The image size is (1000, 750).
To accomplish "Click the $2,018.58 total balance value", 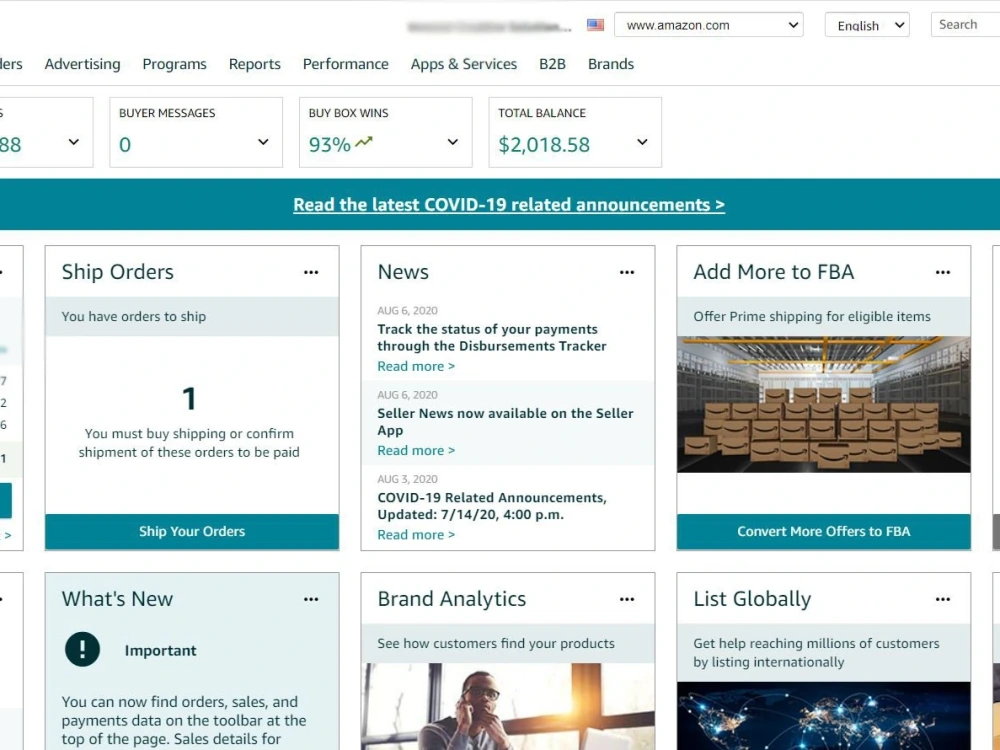I will 544,145.
